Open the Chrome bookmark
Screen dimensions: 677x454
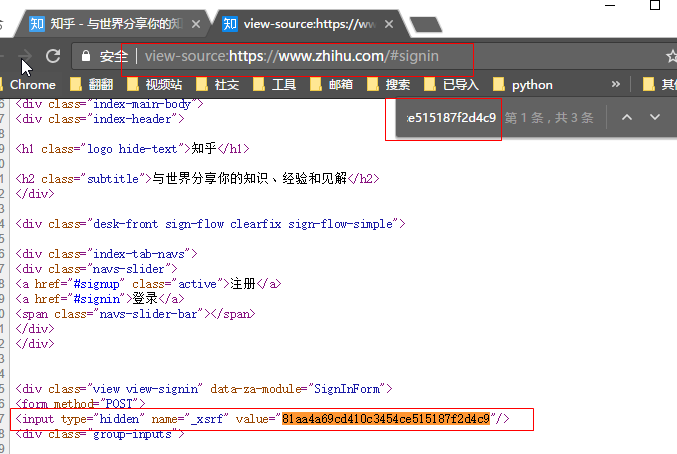click(30, 85)
